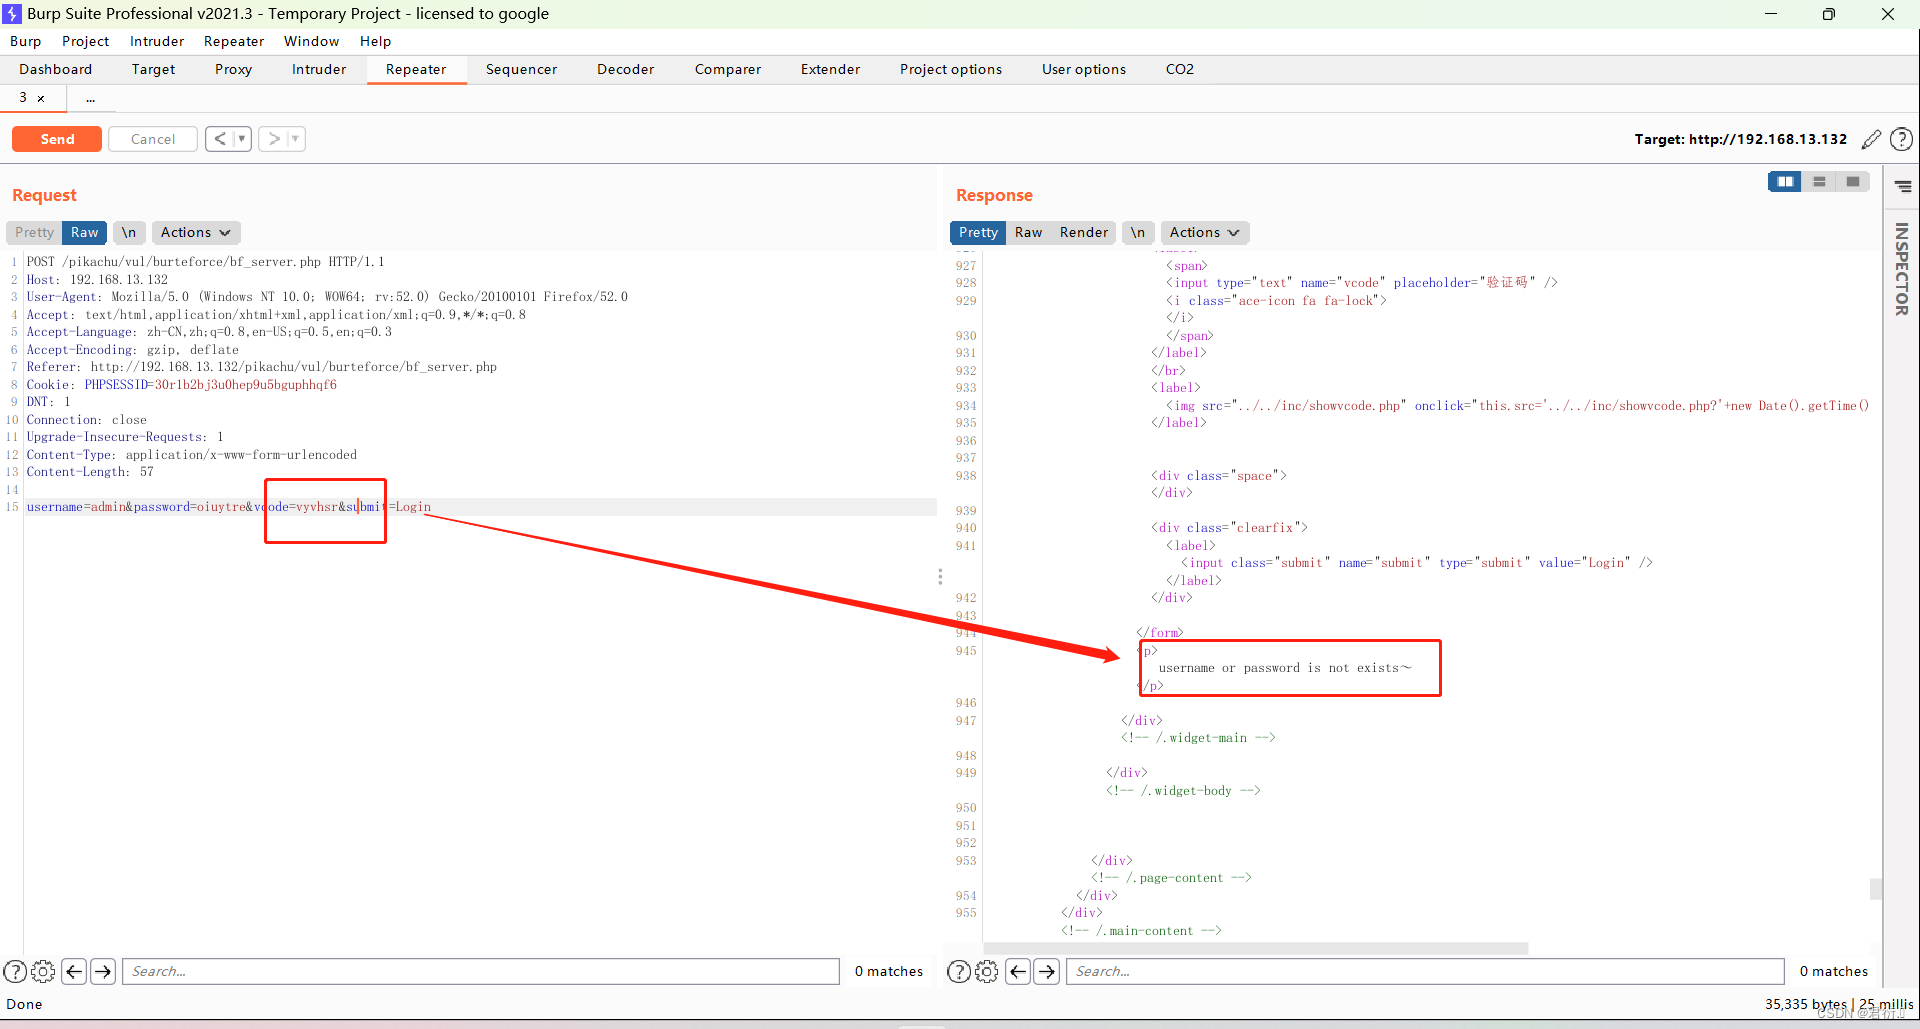This screenshot has width=1920, height=1029.
Task: Open the Burp menu
Action: click(26, 41)
